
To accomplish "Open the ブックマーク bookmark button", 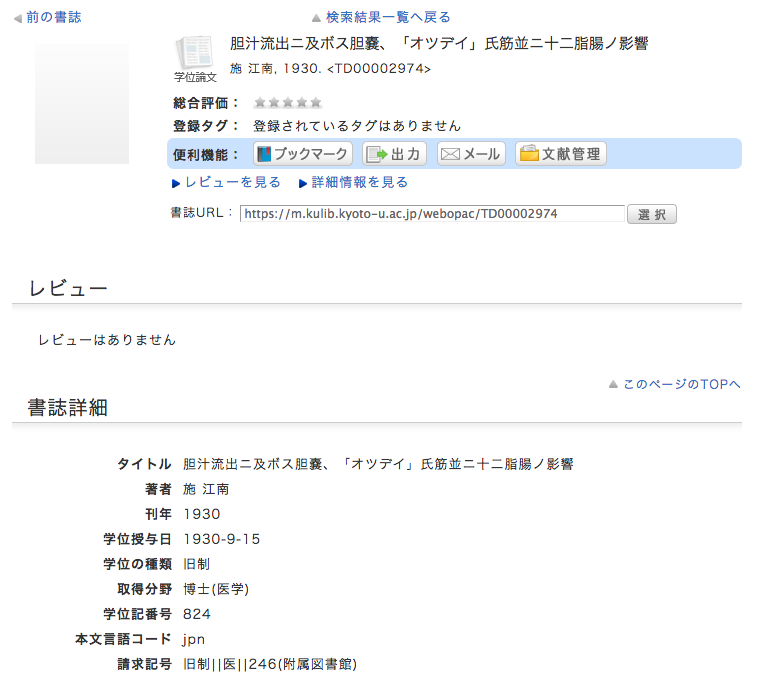I will (302, 154).
